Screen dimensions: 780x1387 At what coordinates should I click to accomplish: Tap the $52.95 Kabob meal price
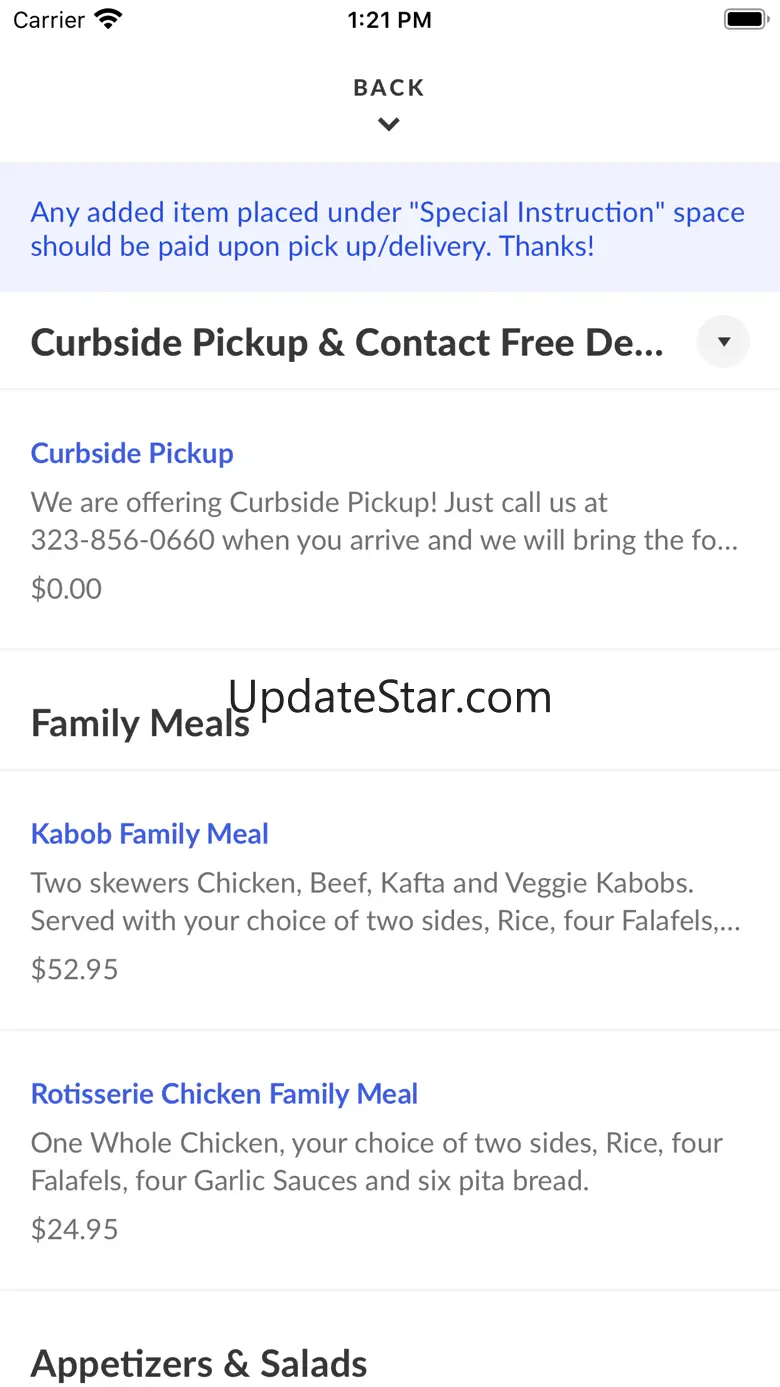(x=74, y=969)
